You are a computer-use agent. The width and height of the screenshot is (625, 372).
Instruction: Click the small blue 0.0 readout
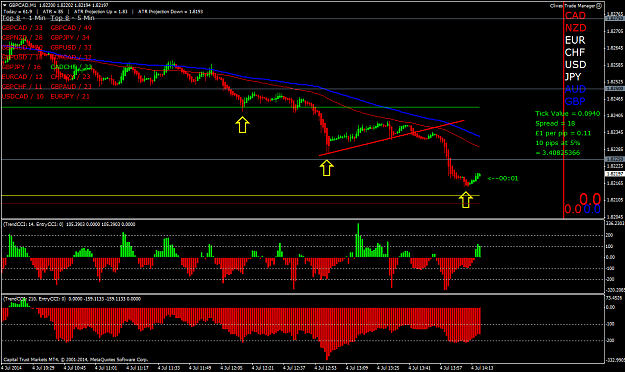tap(592, 209)
